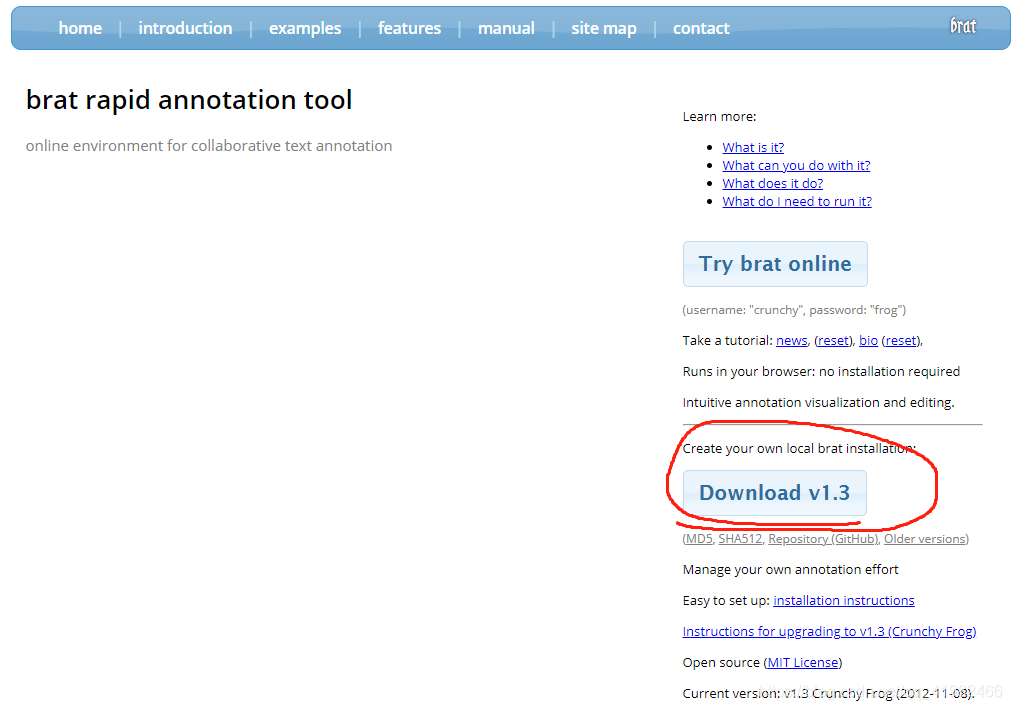Image resolution: width=1012 pixels, height=710 pixels.
Task: Click the username "crunchy" password hint text
Action: tap(794, 310)
